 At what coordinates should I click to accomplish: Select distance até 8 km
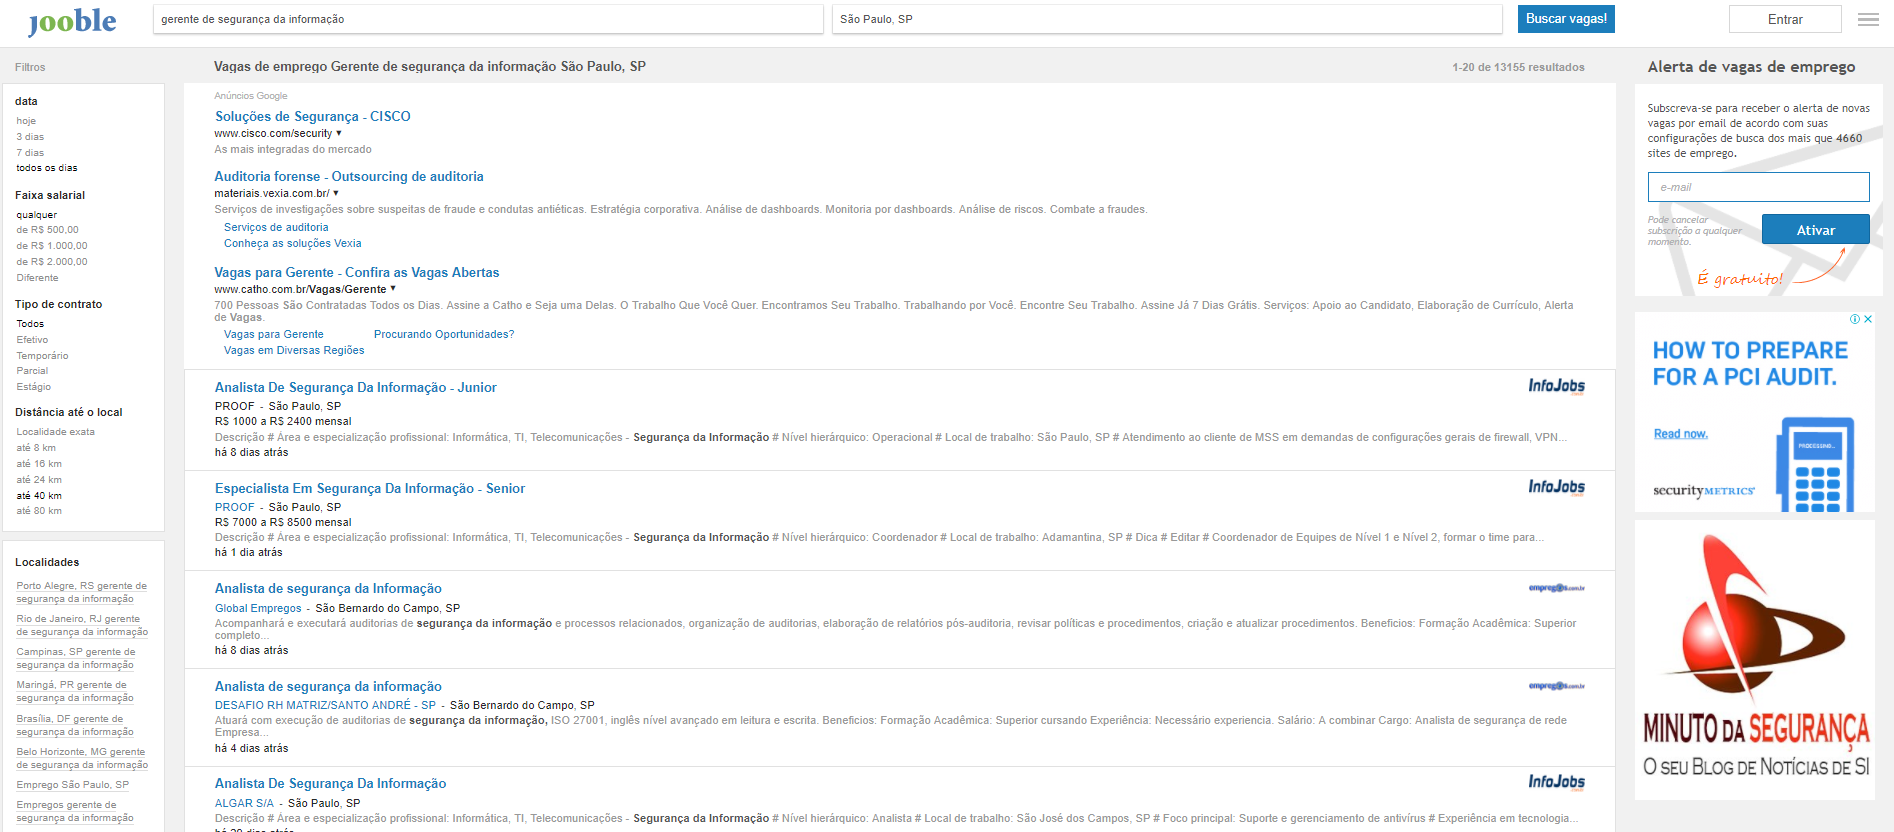[x=36, y=448]
